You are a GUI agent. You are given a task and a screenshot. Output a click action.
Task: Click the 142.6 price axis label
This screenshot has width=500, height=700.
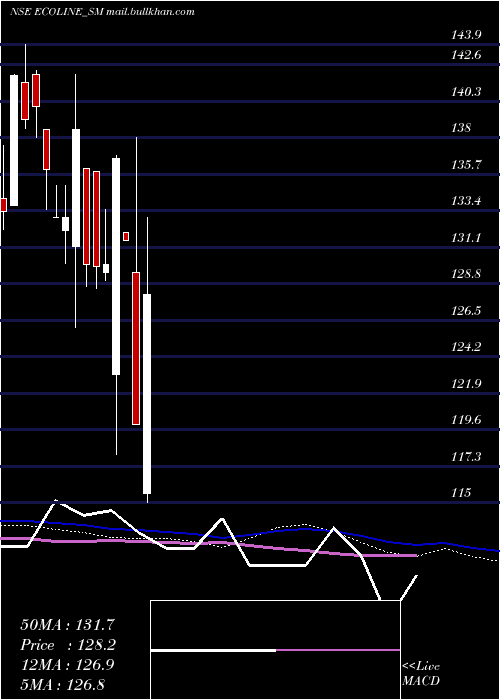(x=467, y=55)
